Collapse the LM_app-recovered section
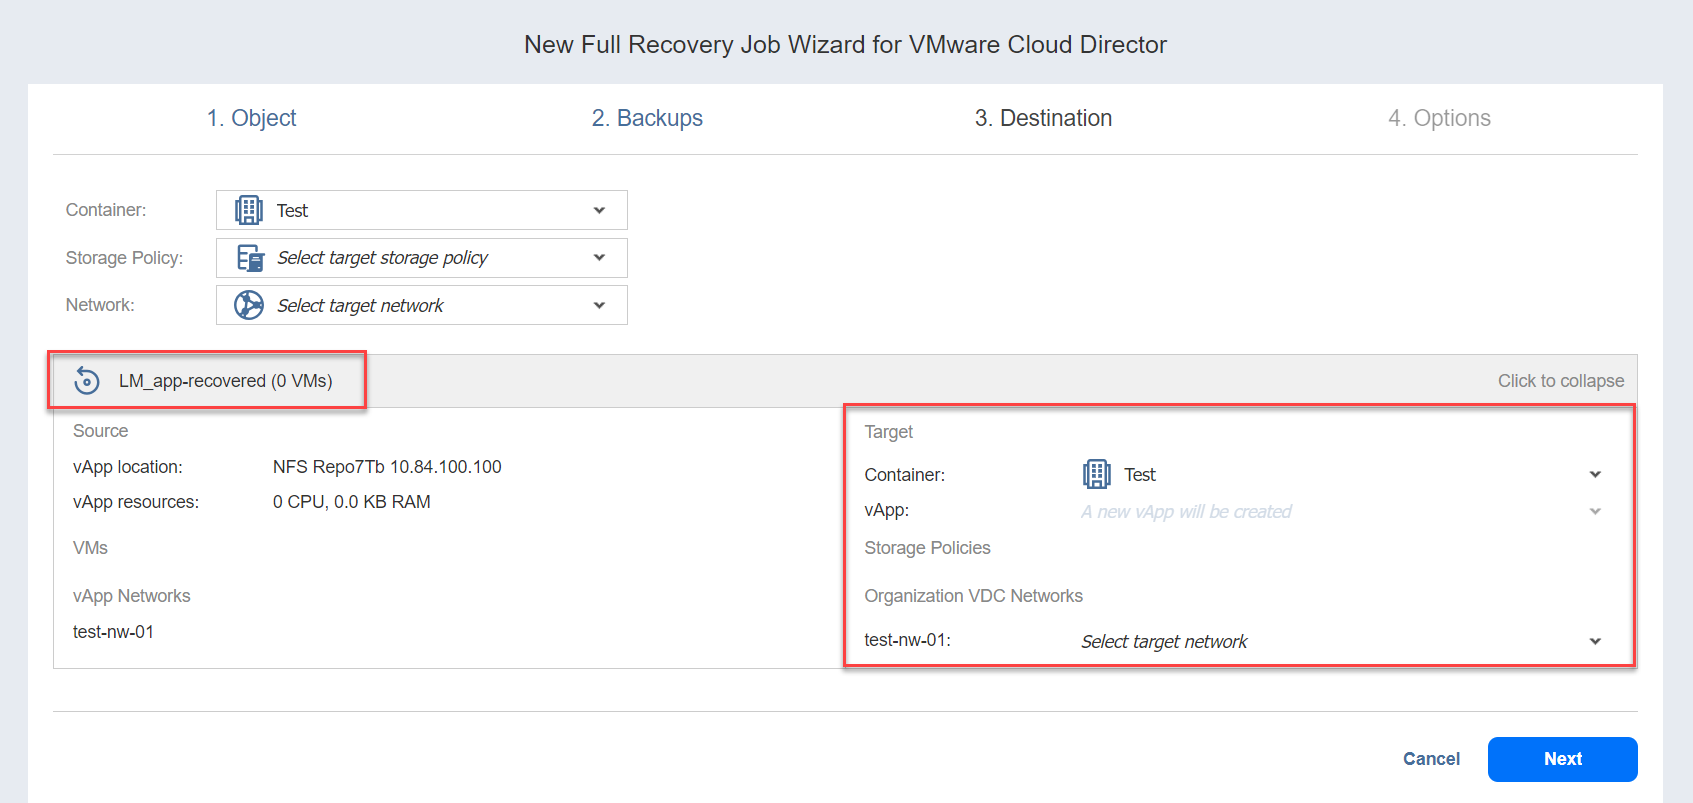This screenshot has width=1693, height=803. [1560, 381]
